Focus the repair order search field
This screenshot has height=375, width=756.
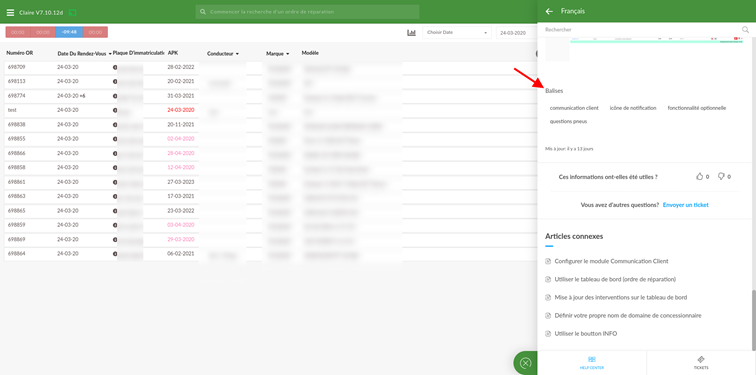coord(308,12)
